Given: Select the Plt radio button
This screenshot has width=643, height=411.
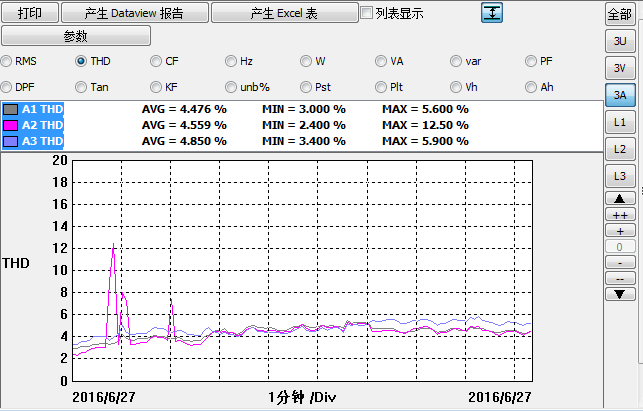Looking at the screenshot, I should 381,87.
